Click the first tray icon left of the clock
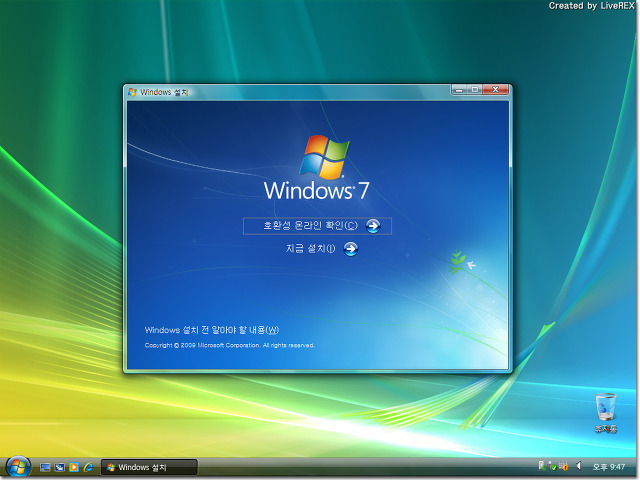The image size is (640, 480). (542, 466)
